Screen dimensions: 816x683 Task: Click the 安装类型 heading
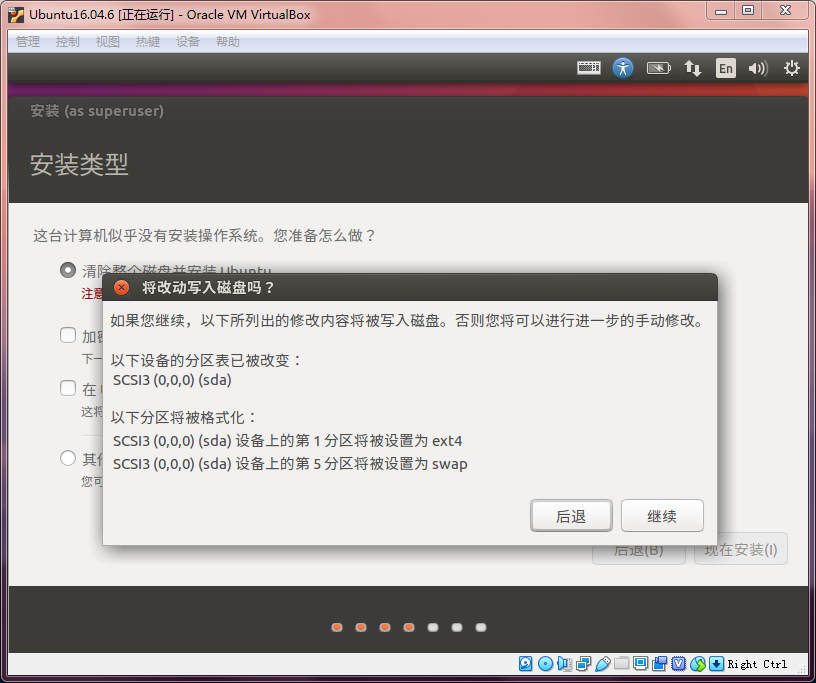(79, 165)
